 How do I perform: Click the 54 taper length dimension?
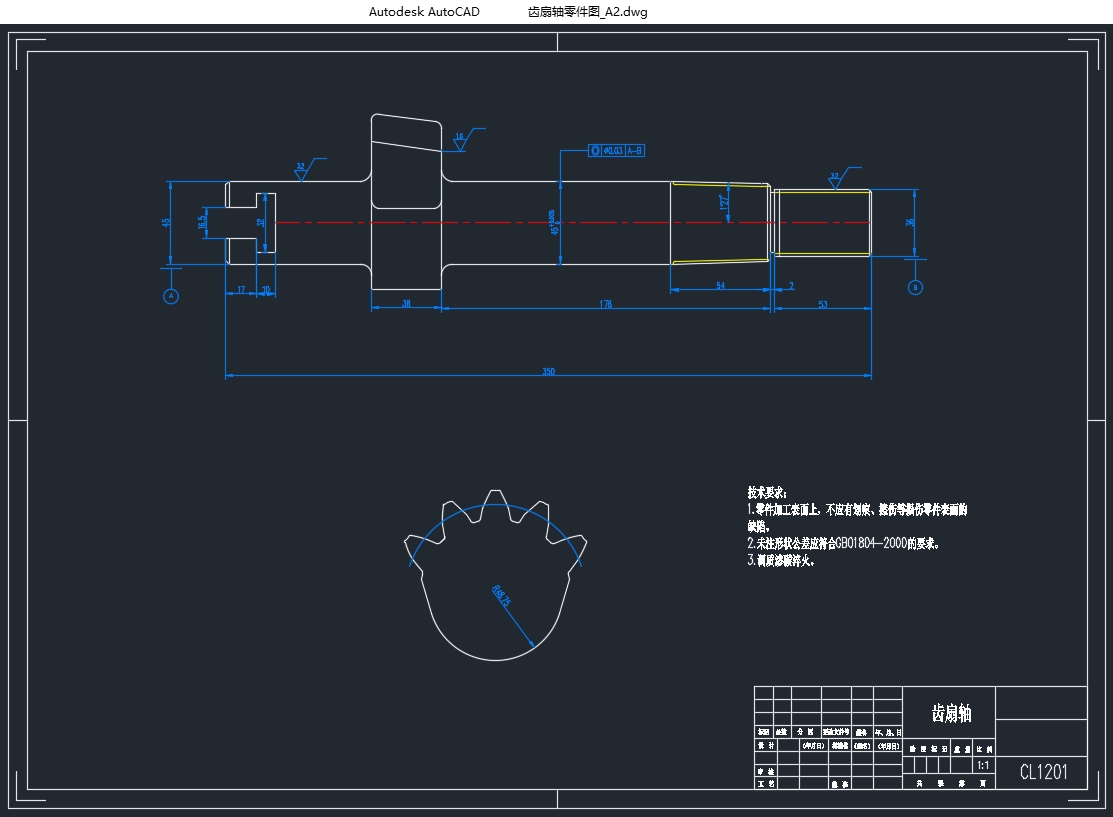coord(720,287)
